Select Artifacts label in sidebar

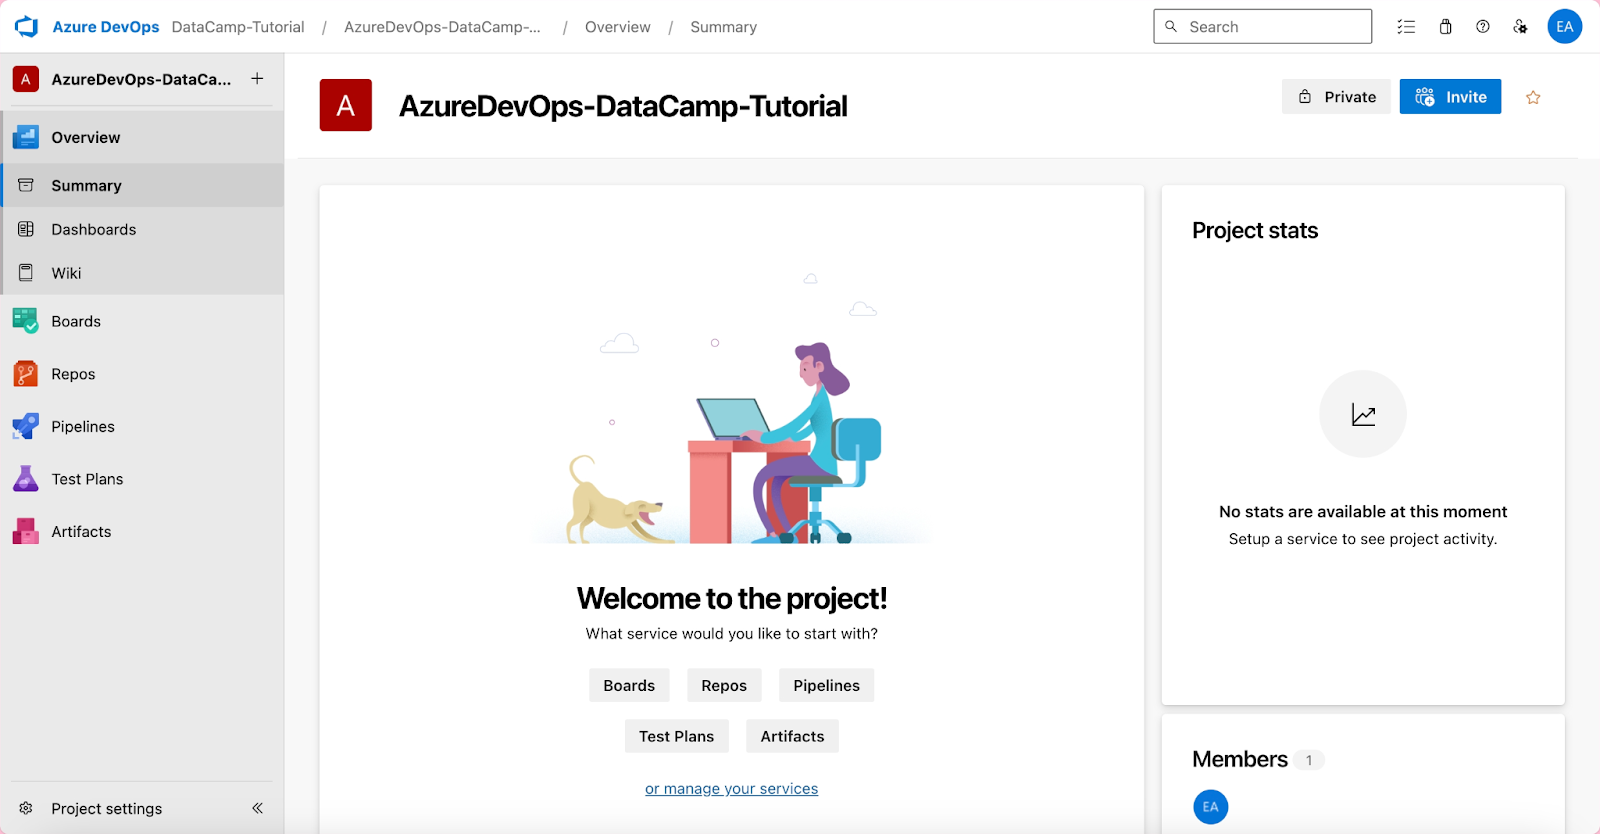tap(82, 531)
